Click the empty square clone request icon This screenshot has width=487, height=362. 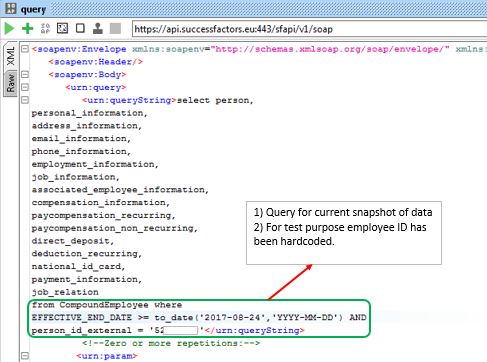(80, 28)
